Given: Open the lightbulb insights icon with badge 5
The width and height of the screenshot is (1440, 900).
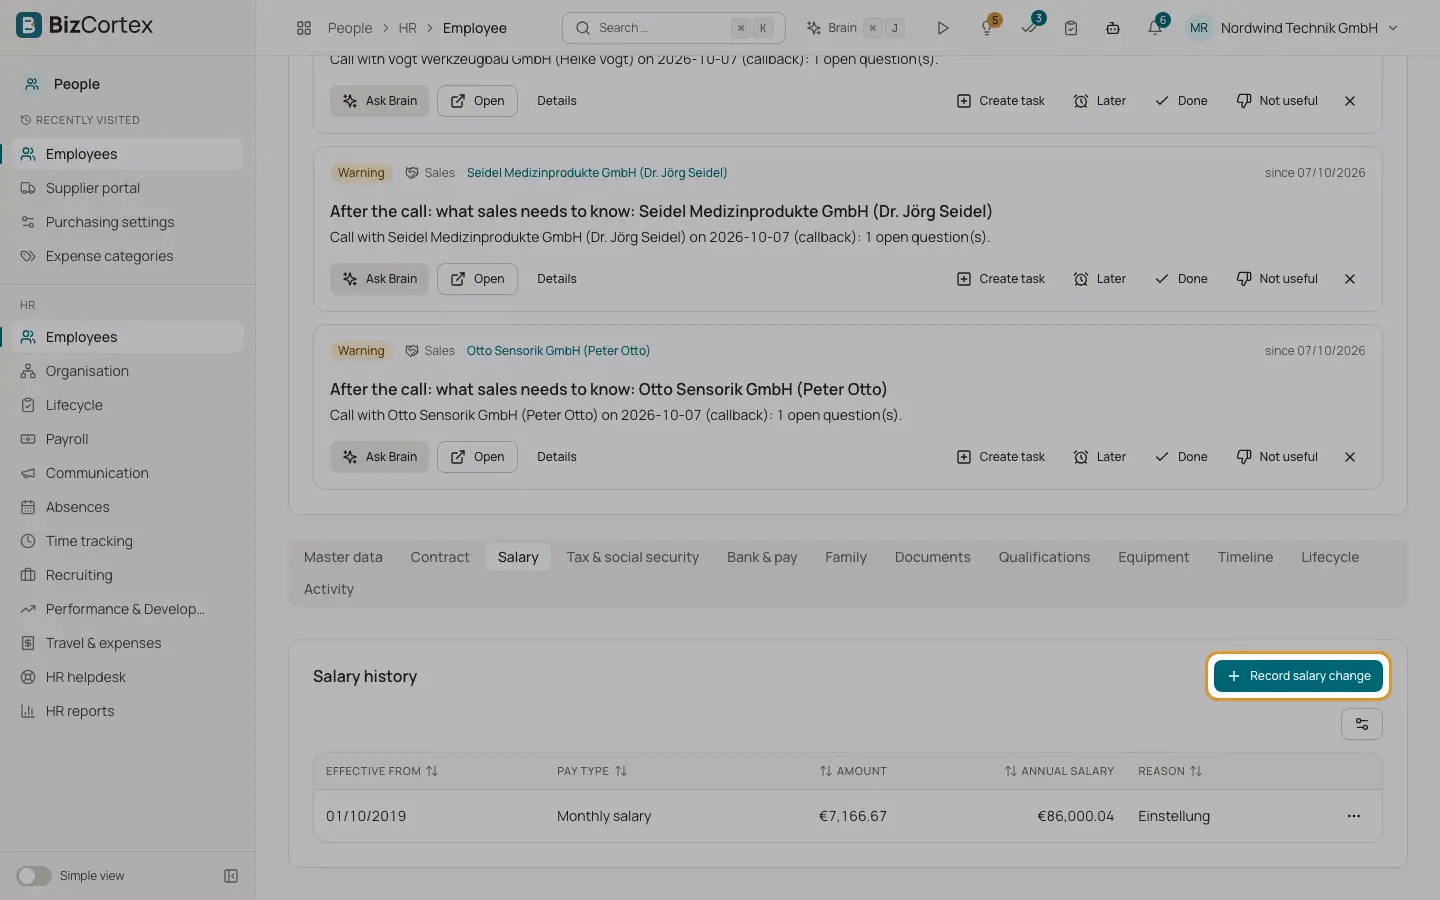Looking at the screenshot, I should click(987, 28).
